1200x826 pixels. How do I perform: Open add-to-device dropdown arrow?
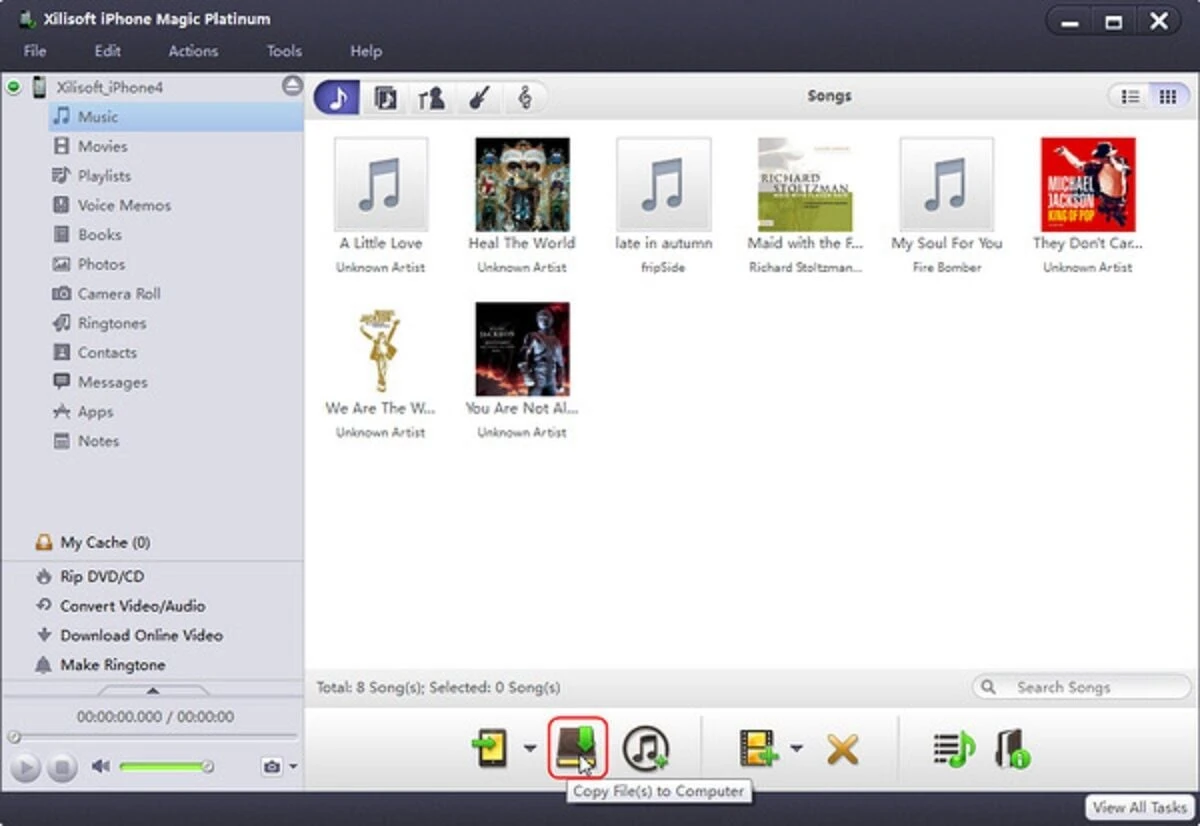click(x=529, y=749)
